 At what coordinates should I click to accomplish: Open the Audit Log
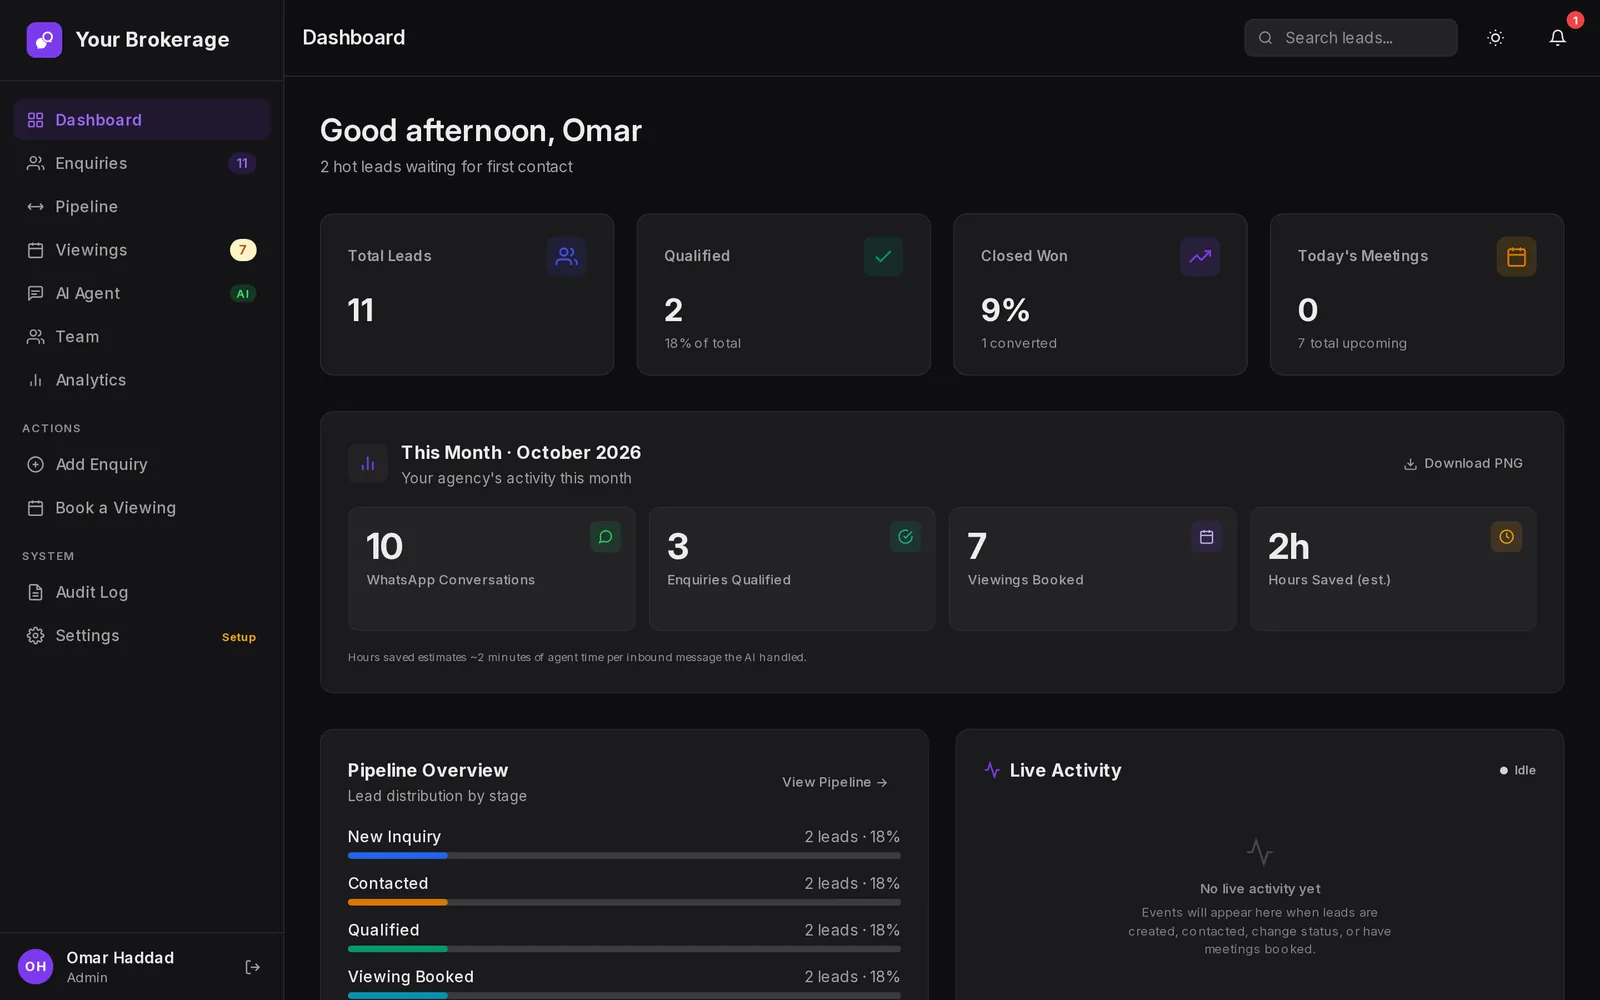click(x=142, y=592)
